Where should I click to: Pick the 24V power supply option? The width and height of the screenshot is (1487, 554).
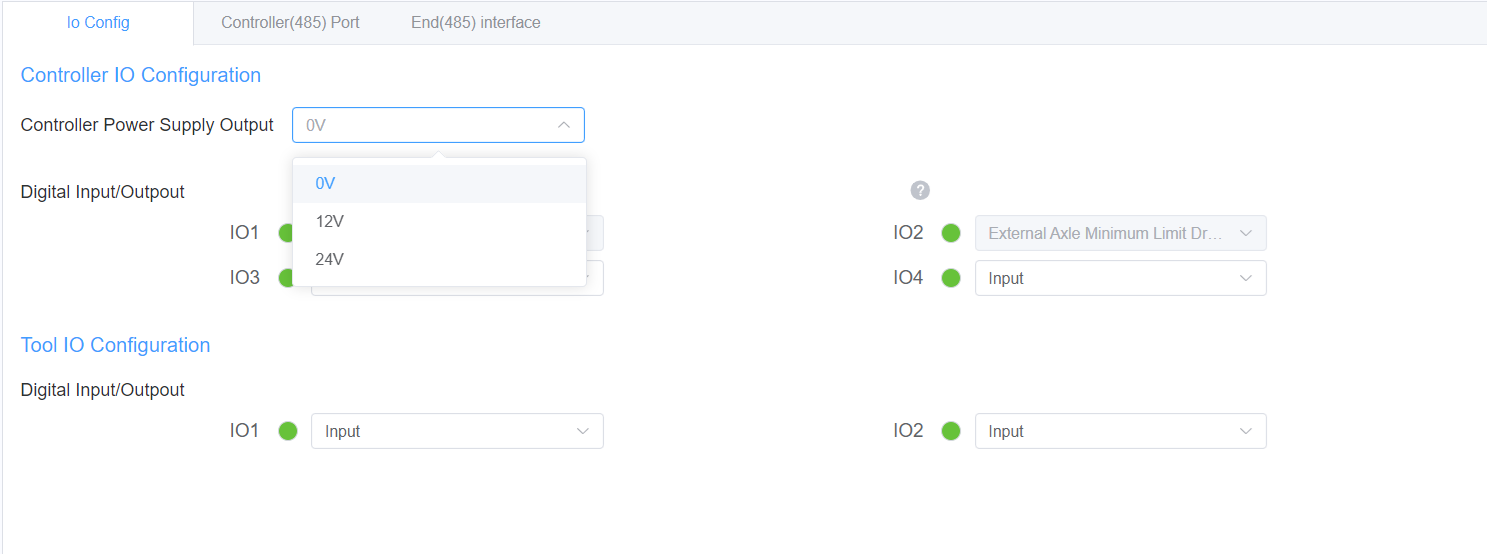click(330, 259)
